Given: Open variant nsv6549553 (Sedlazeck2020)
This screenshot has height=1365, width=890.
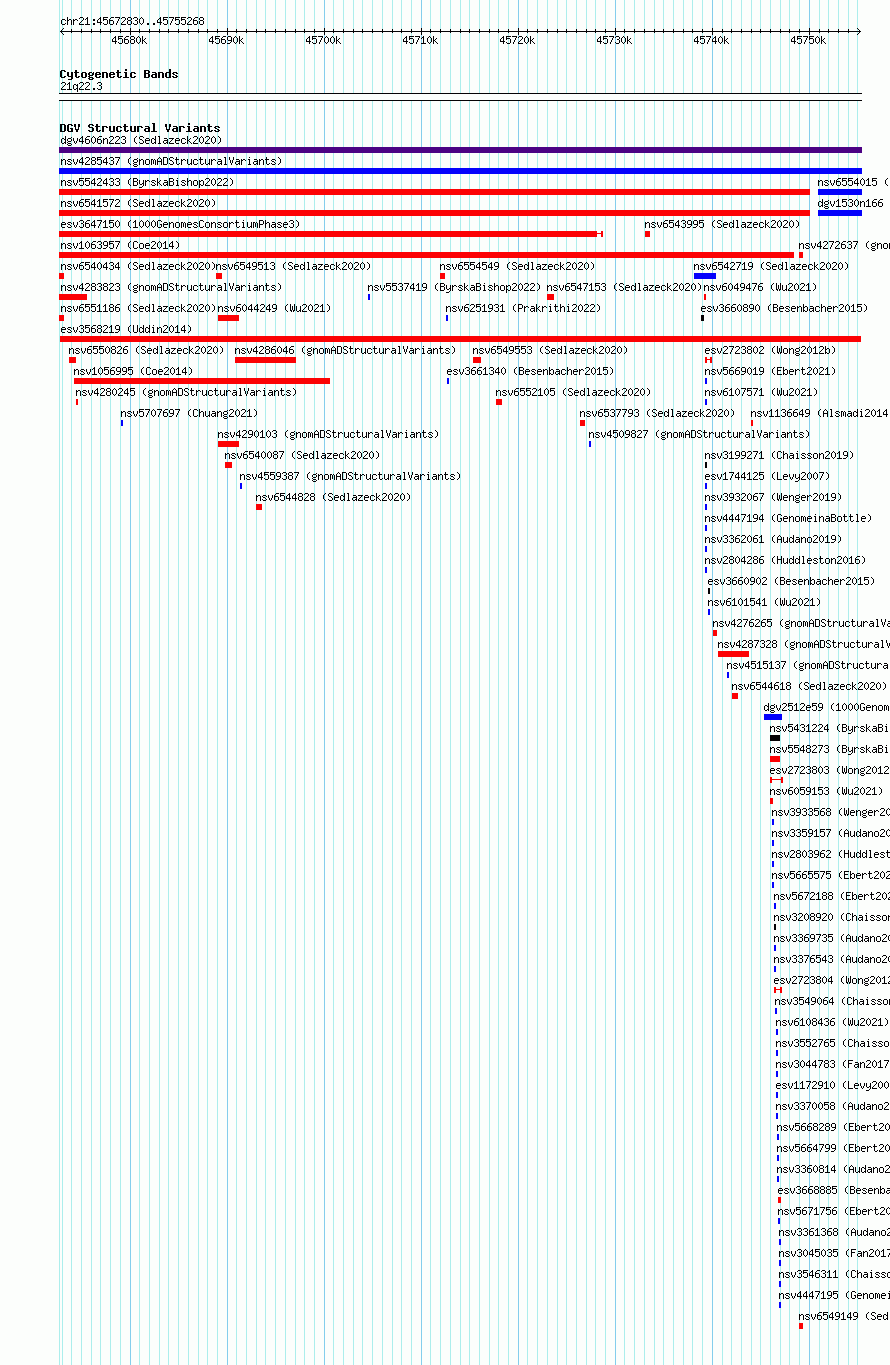Looking at the screenshot, I should [x=550, y=351].
